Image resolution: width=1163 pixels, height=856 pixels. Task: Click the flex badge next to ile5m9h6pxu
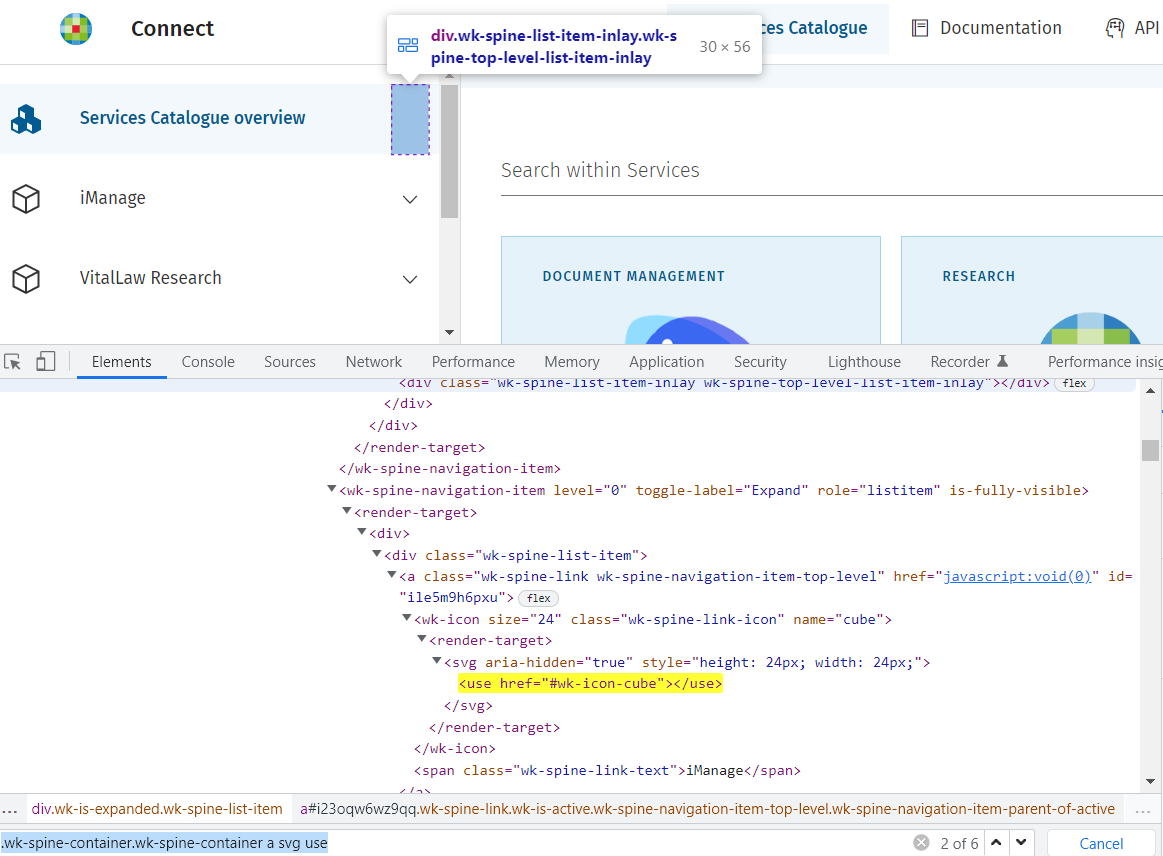538,598
